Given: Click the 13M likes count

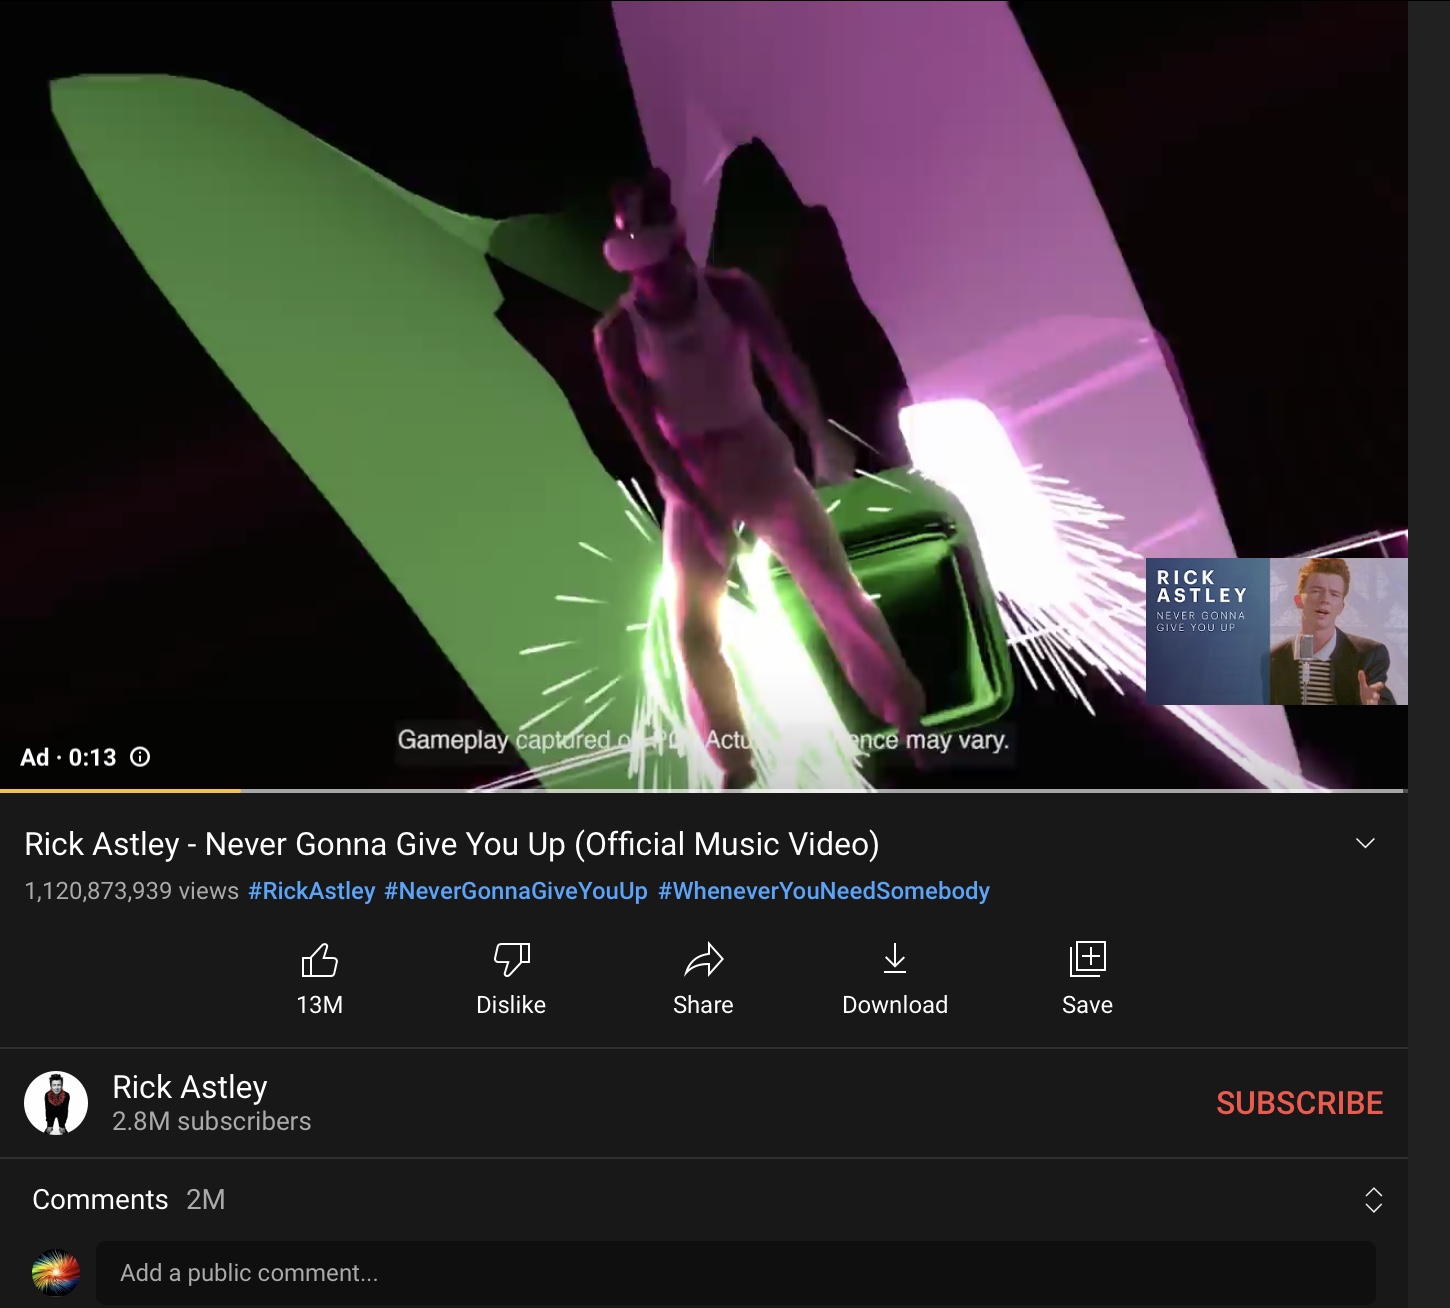Looking at the screenshot, I should [319, 1005].
